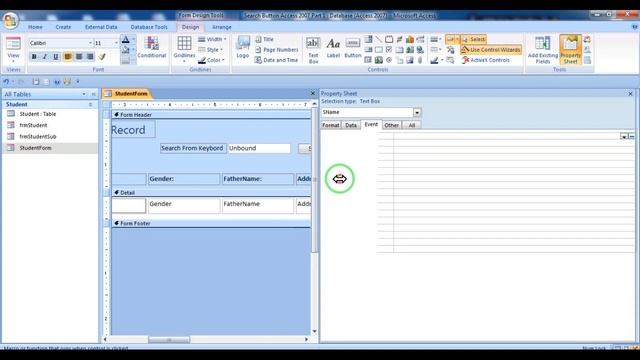Screen dimensions: 640x360
Task: Toggle Bold formatting
Action: (x=34, y=57)
